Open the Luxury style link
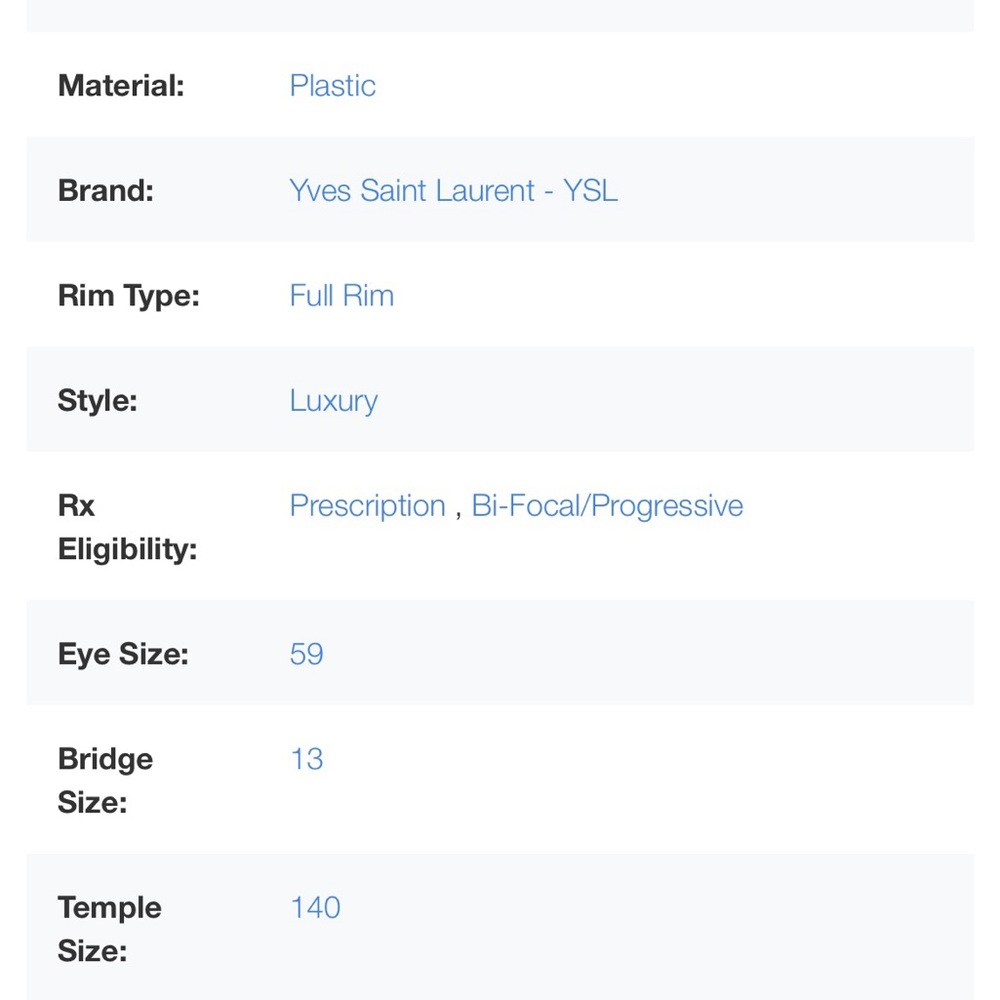Image resolution: width=1000 pixels, height=1000 pixels. 334,401
